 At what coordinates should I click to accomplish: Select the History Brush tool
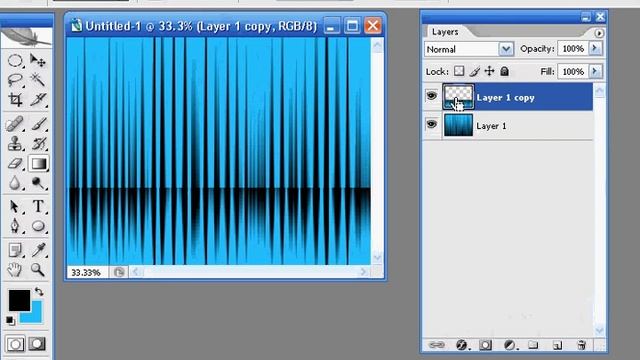(x=38, y=144)
